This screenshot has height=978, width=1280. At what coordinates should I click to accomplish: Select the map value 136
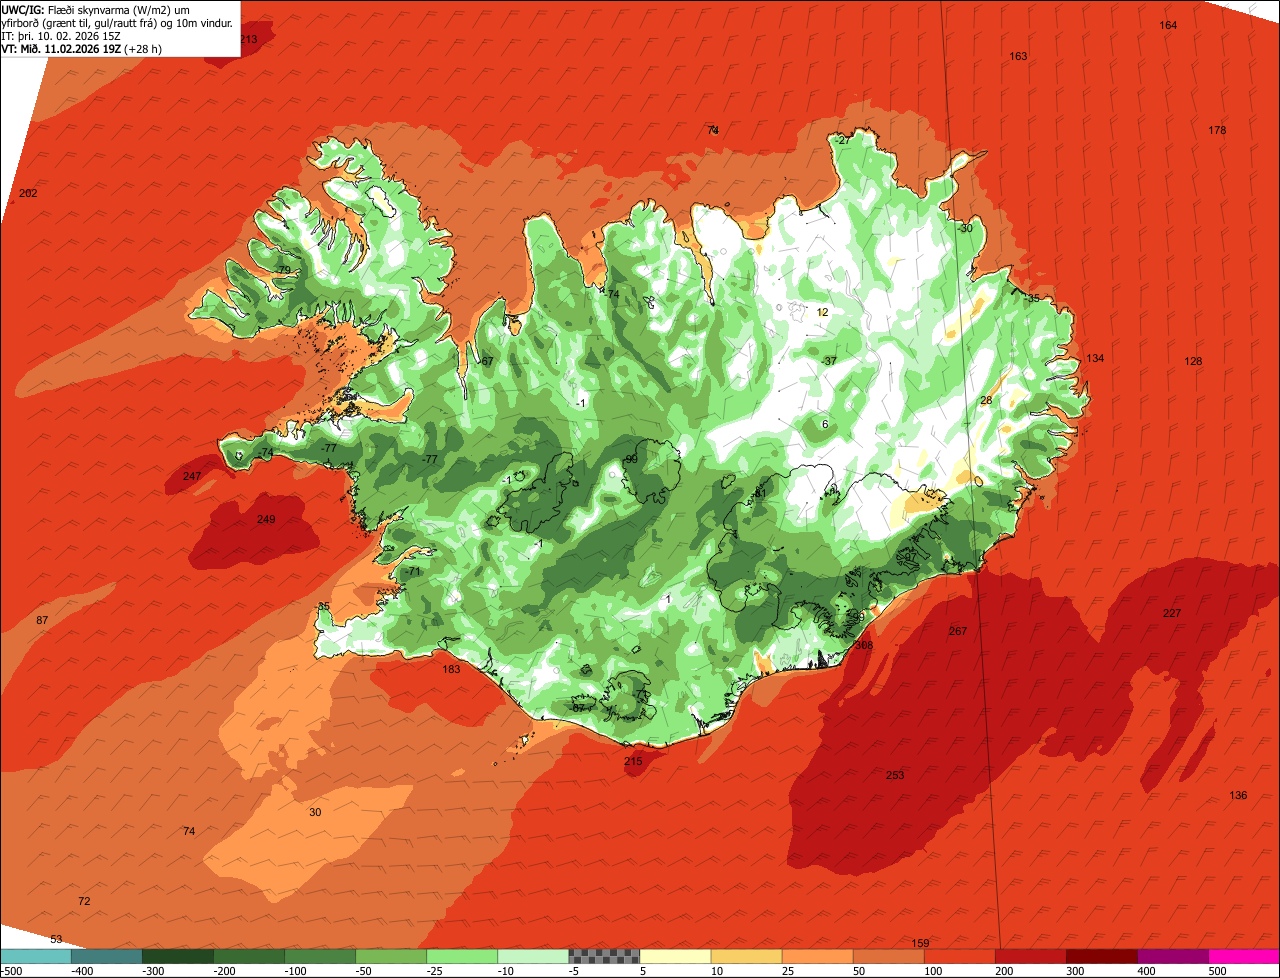(x=1239, y=796)
